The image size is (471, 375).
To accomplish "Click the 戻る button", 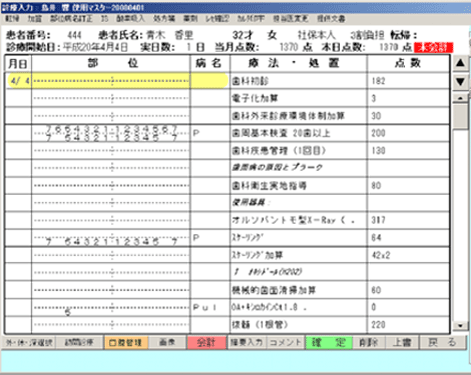I will tap(443, 342).
